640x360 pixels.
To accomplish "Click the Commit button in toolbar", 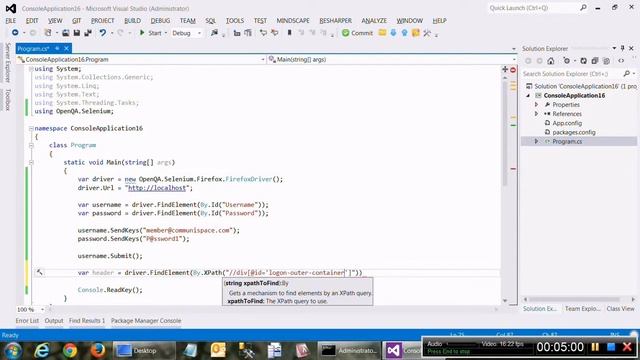I will 357,33.
